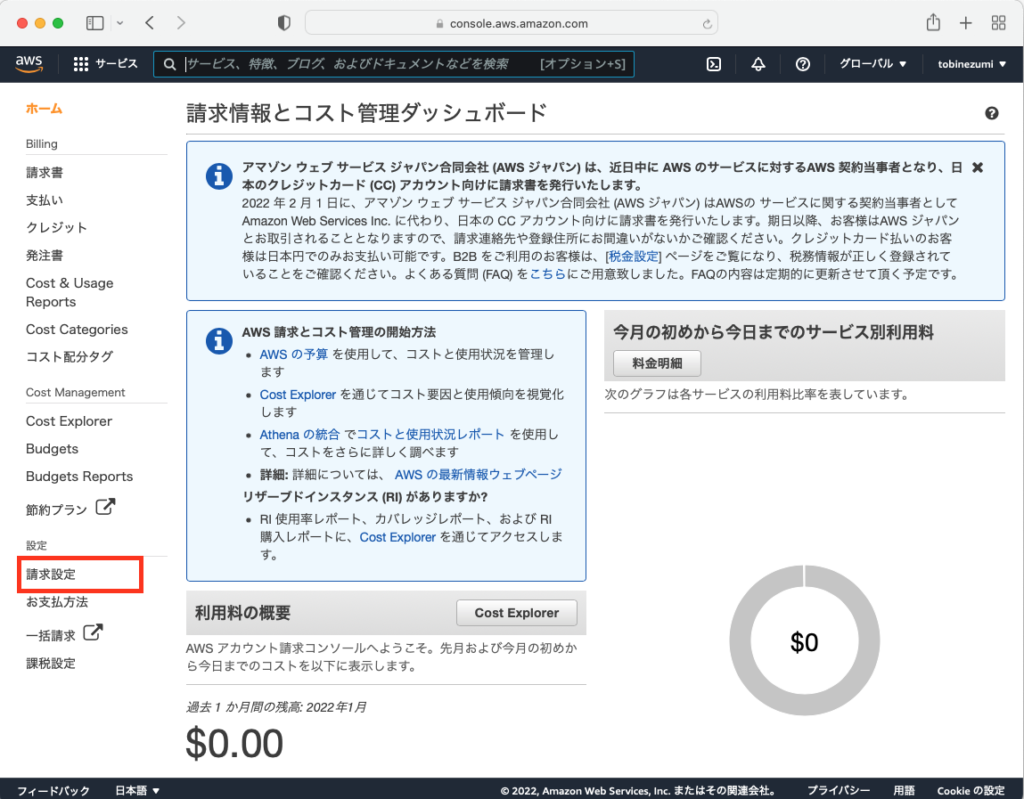The height and width of the screenshot is (799, 1024).
Task: Open the services grid menu icon
Action: click(x=81, y=64)
